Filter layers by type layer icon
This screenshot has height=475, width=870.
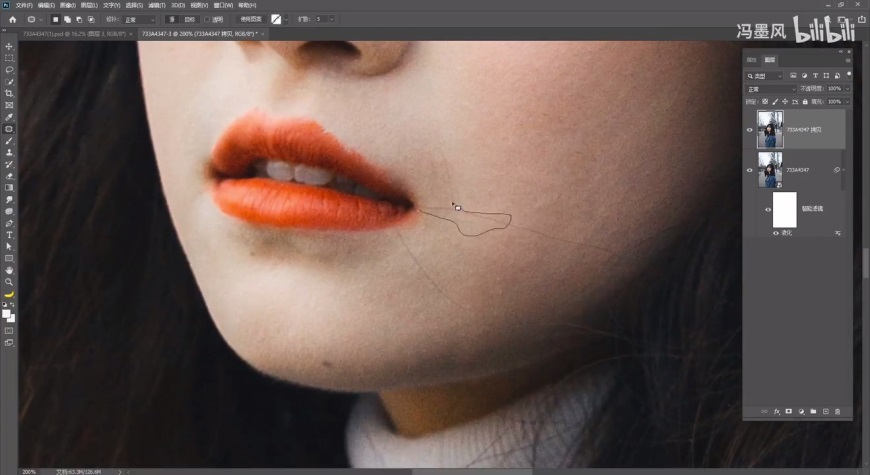pos(815,75)
